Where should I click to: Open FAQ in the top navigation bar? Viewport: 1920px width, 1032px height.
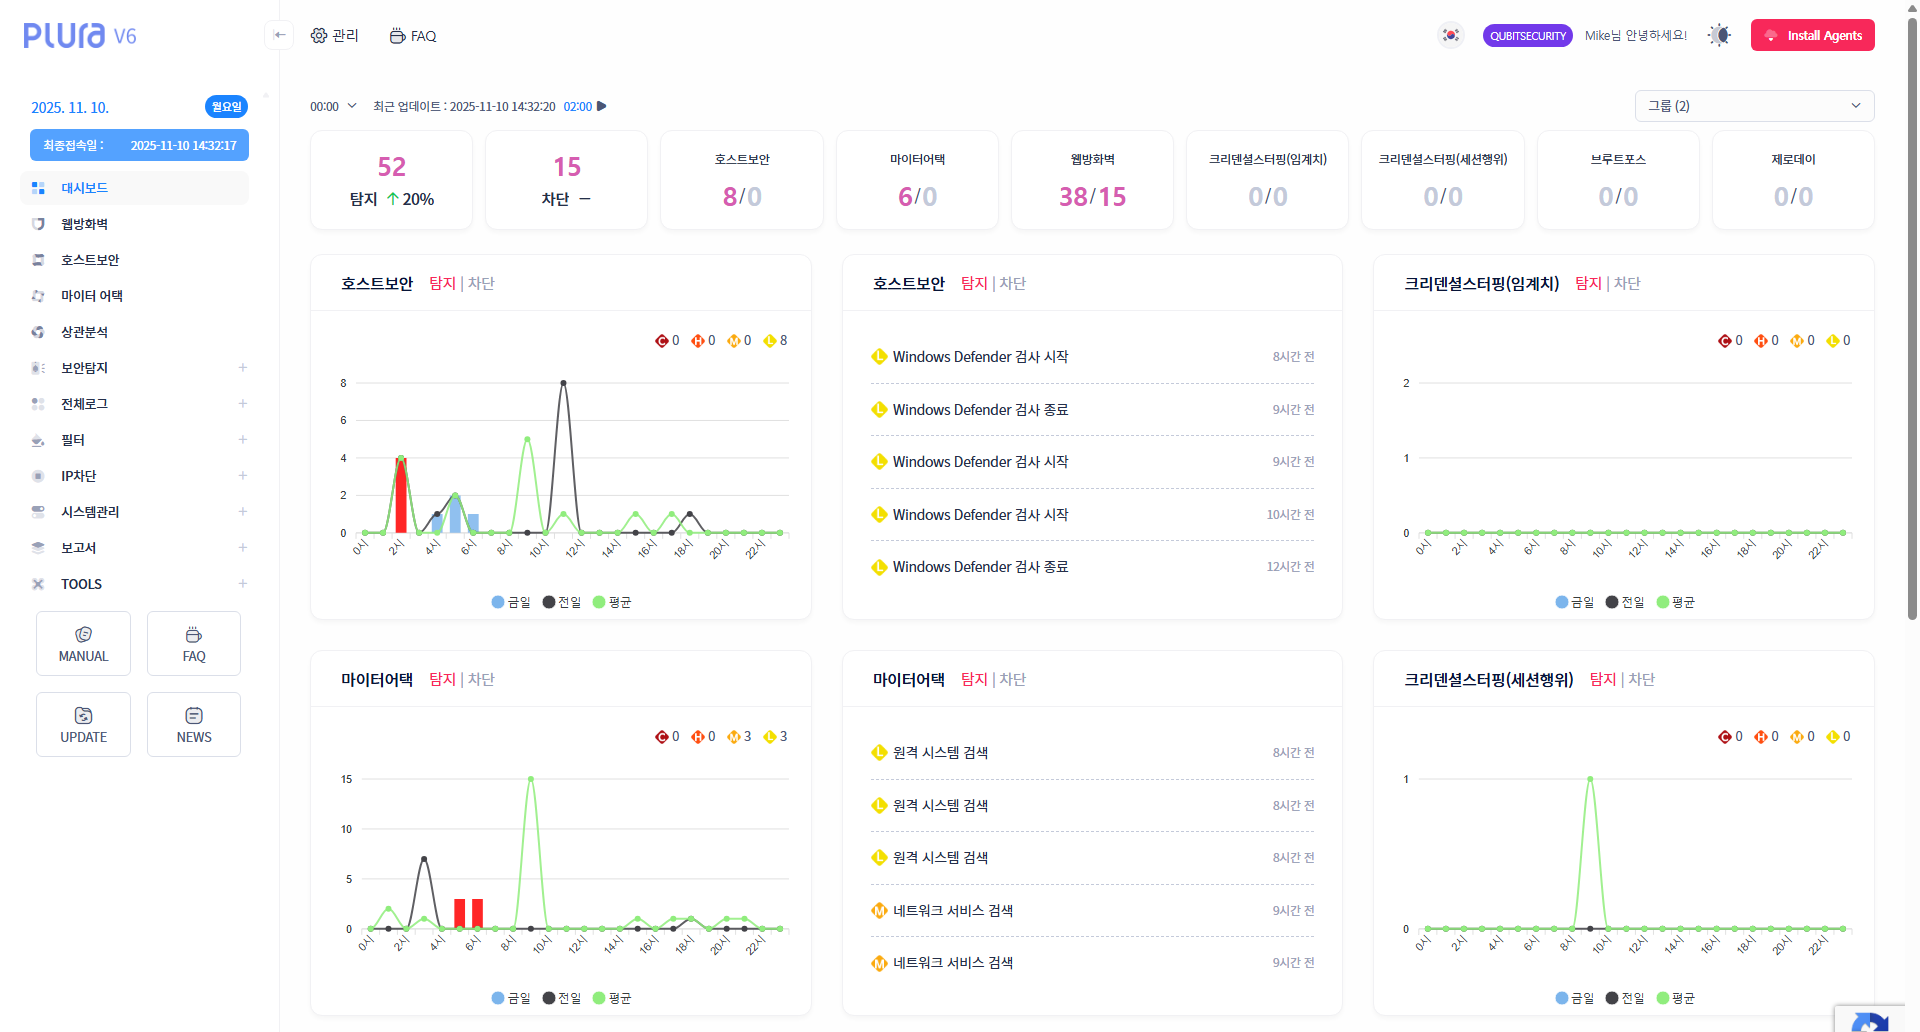pyautogui.click(x=413, y=36)
